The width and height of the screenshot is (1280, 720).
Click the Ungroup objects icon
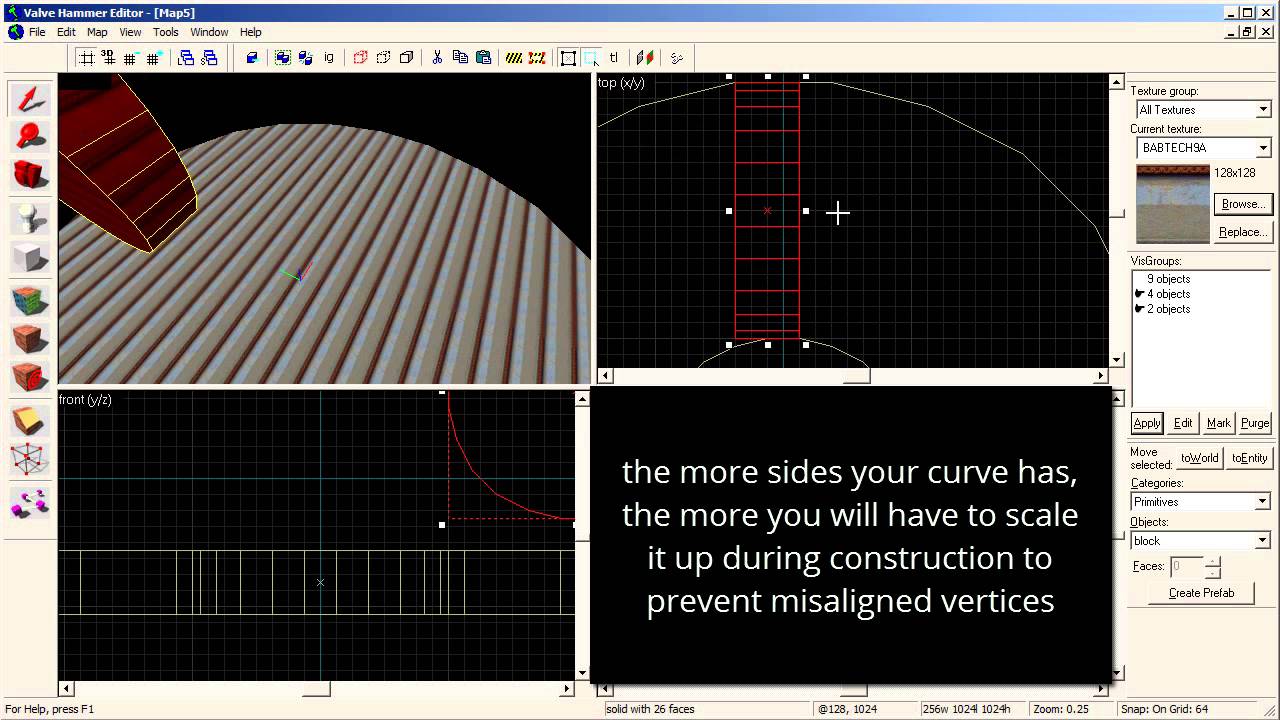click(306, 58)
